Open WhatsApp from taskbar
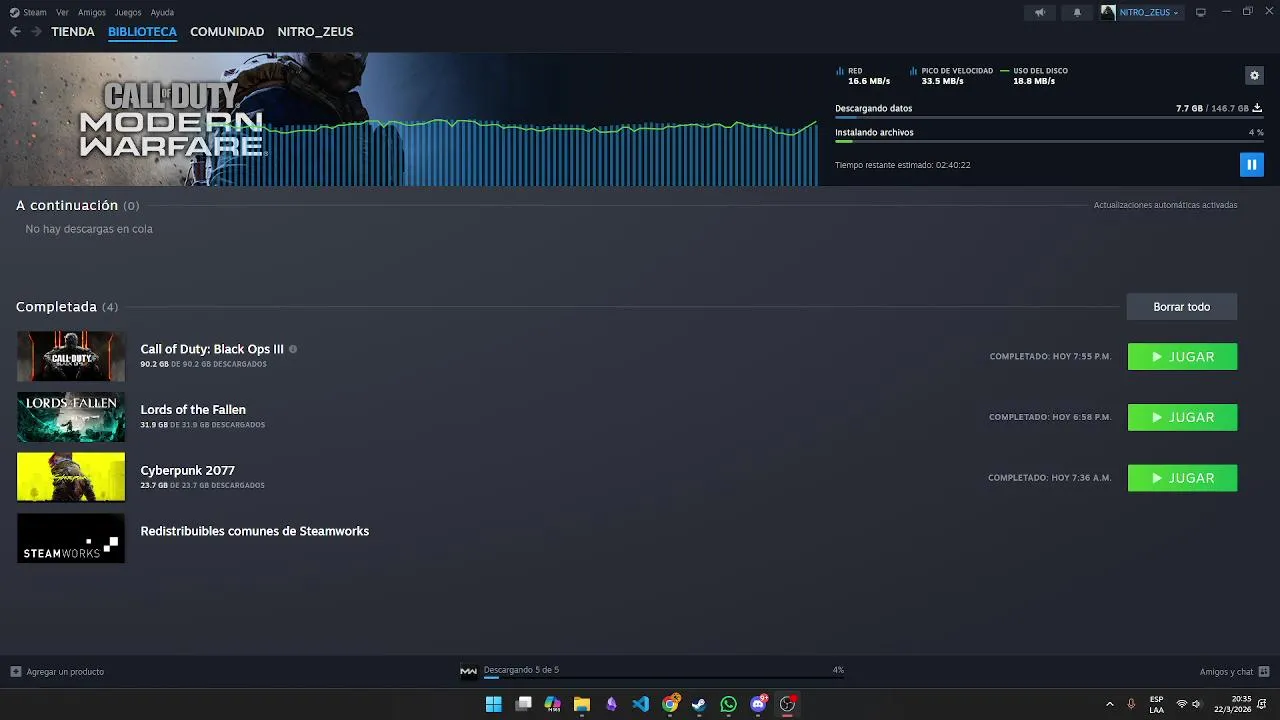This screenshot has height=720, width=1280. pos(729,704)
